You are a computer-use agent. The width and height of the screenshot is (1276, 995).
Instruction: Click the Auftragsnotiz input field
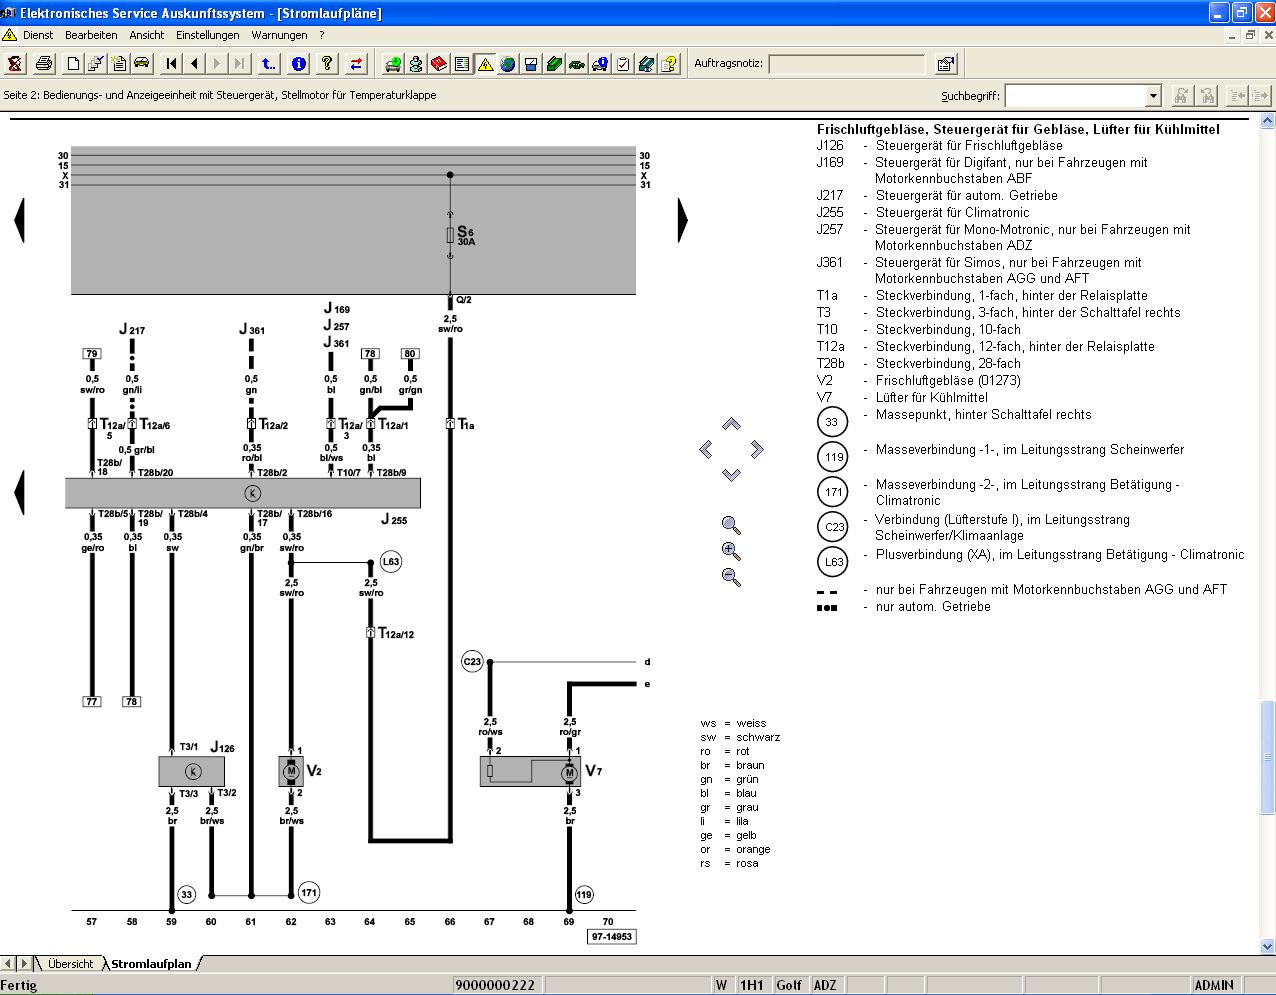pyautogui.click(x=846, y=64)
